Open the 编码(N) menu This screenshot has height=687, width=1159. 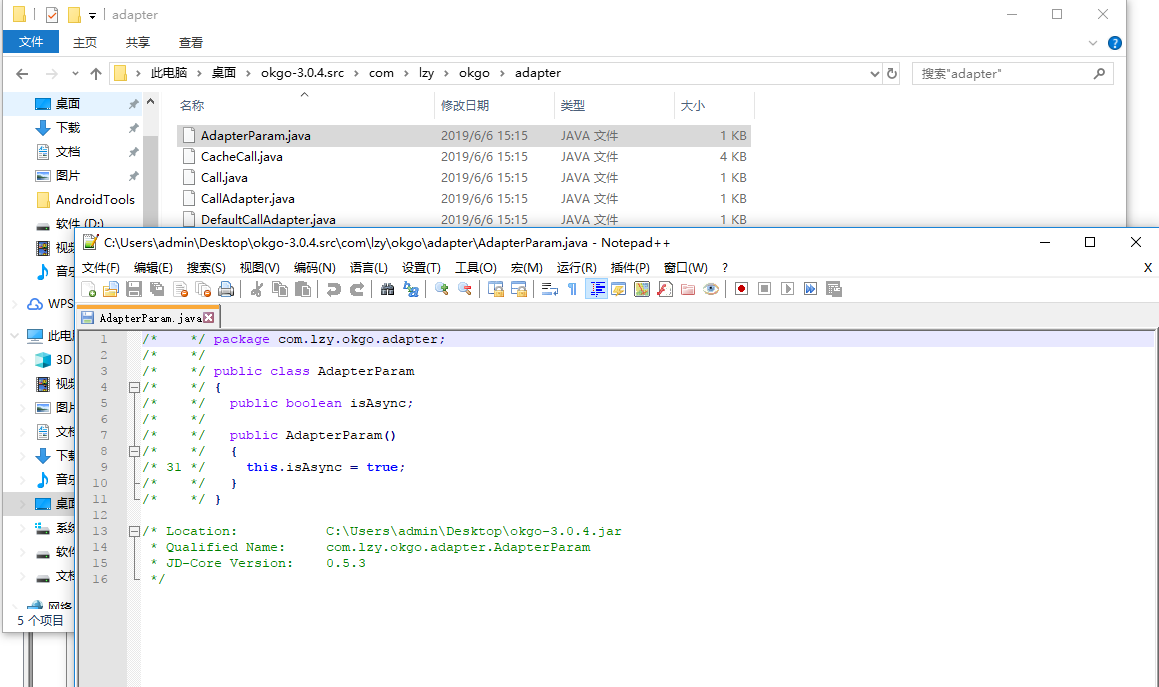(314, 268)
